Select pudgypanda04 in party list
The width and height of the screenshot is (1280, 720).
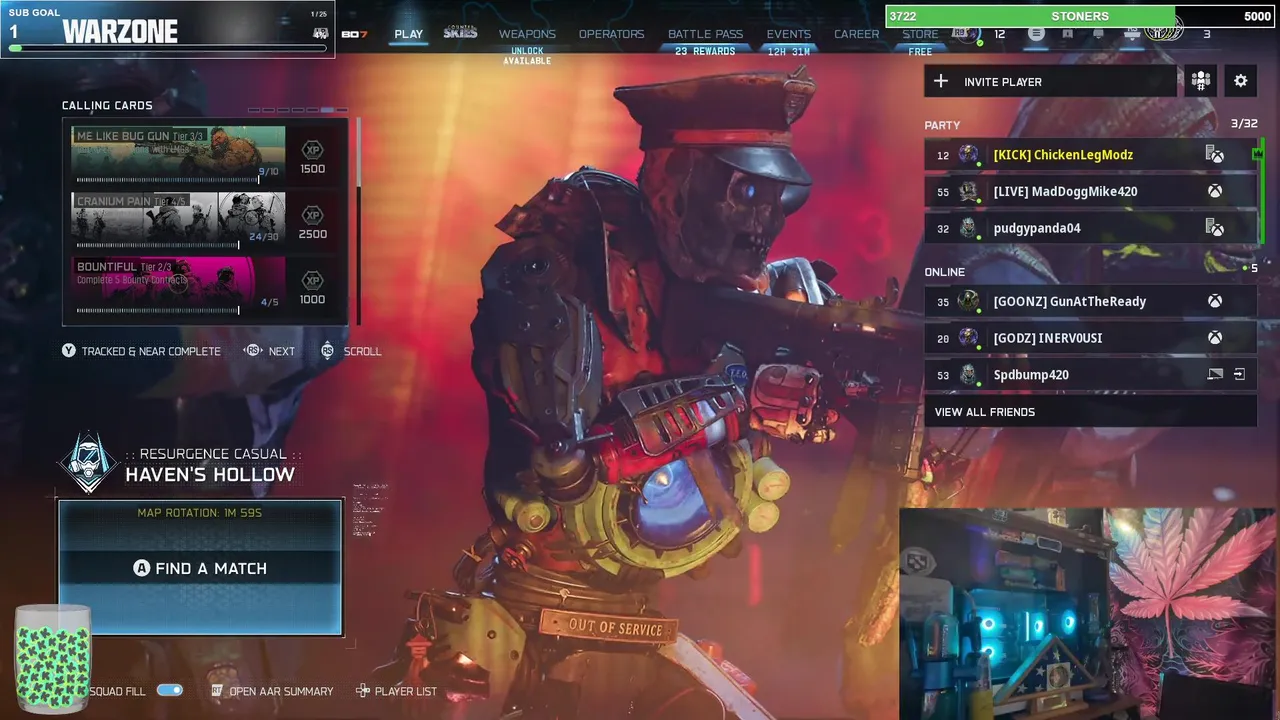(1090, 228)
